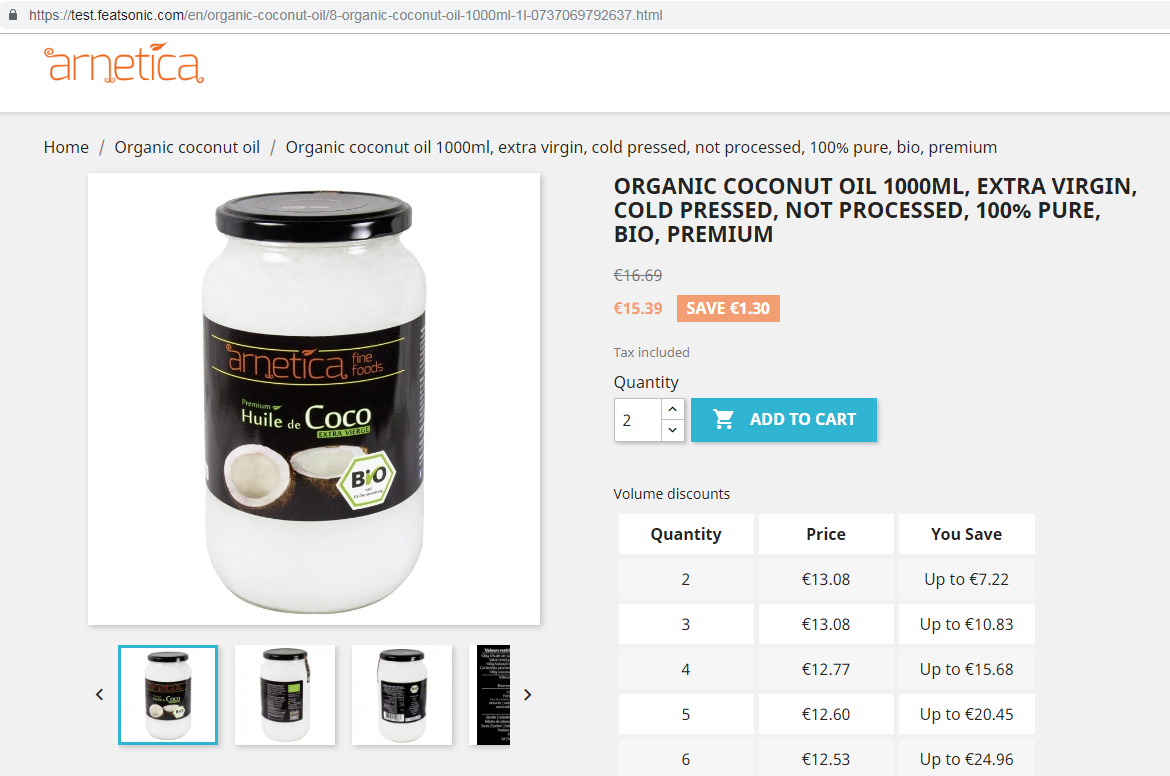The width and height of the screenshot is (1170, 776).
Task: Click the product title breadcrumb text
Action: coord(641,147)
